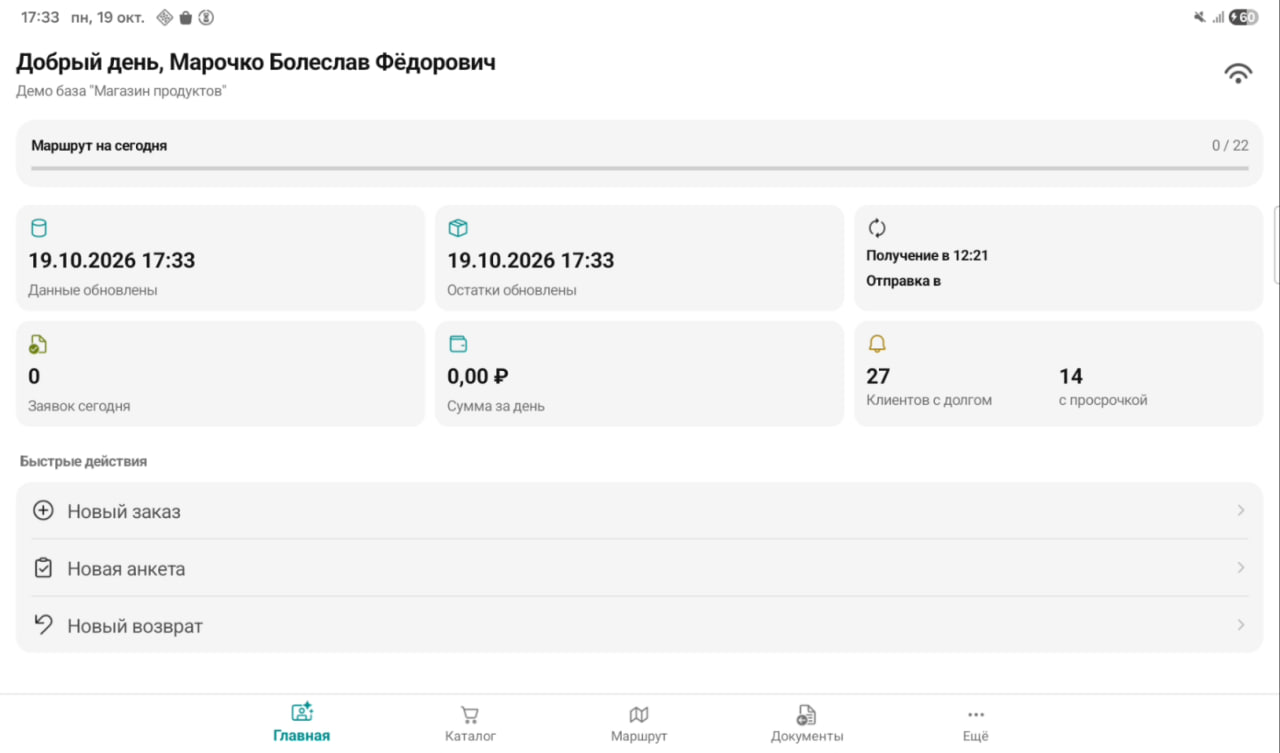Click the 'Остатки обновлены' label
This screenshot has width=1280, height=753.
coord(512,290)
